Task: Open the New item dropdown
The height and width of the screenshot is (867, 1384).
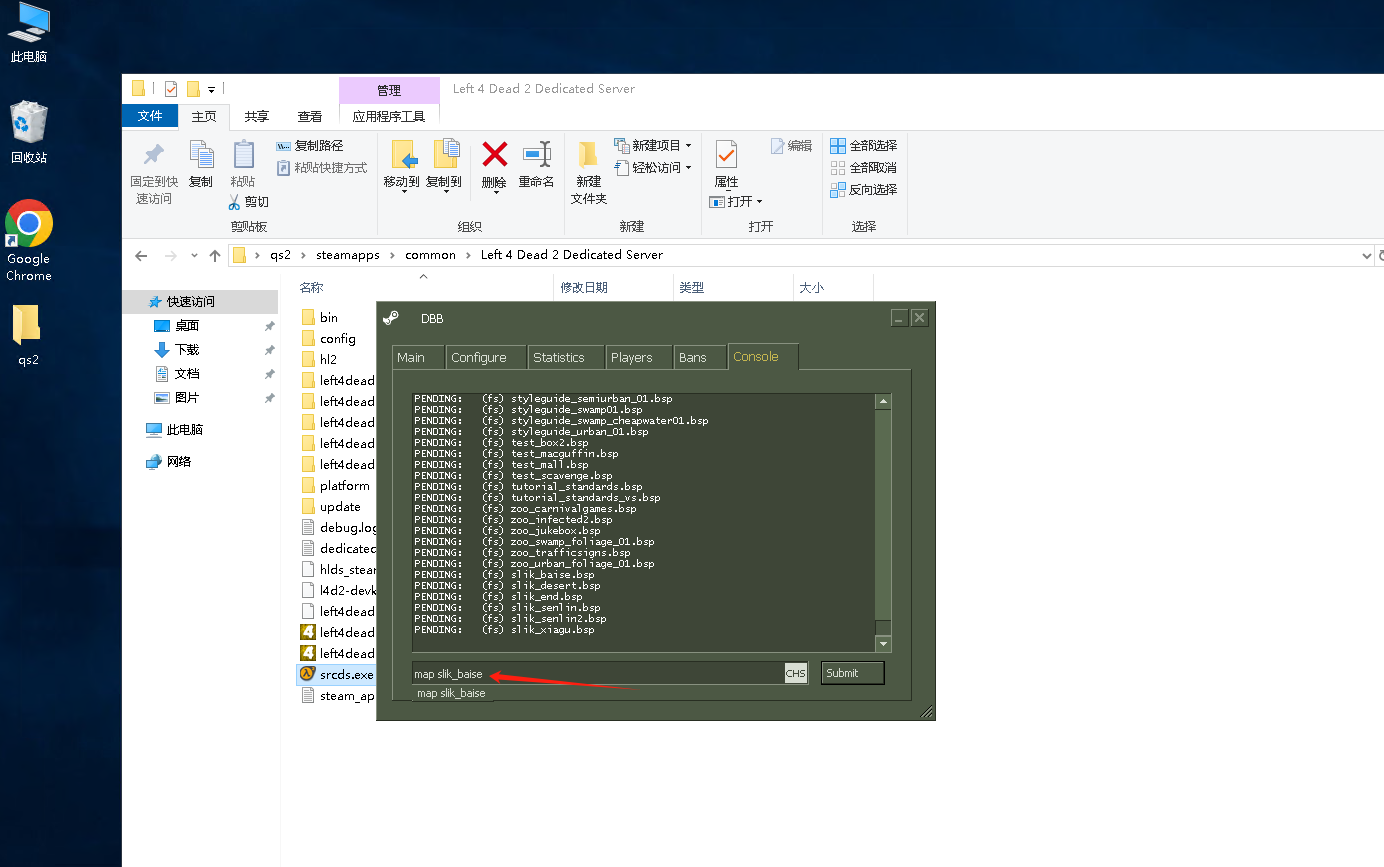Action: pyautogui.click(x=653, y=146)
